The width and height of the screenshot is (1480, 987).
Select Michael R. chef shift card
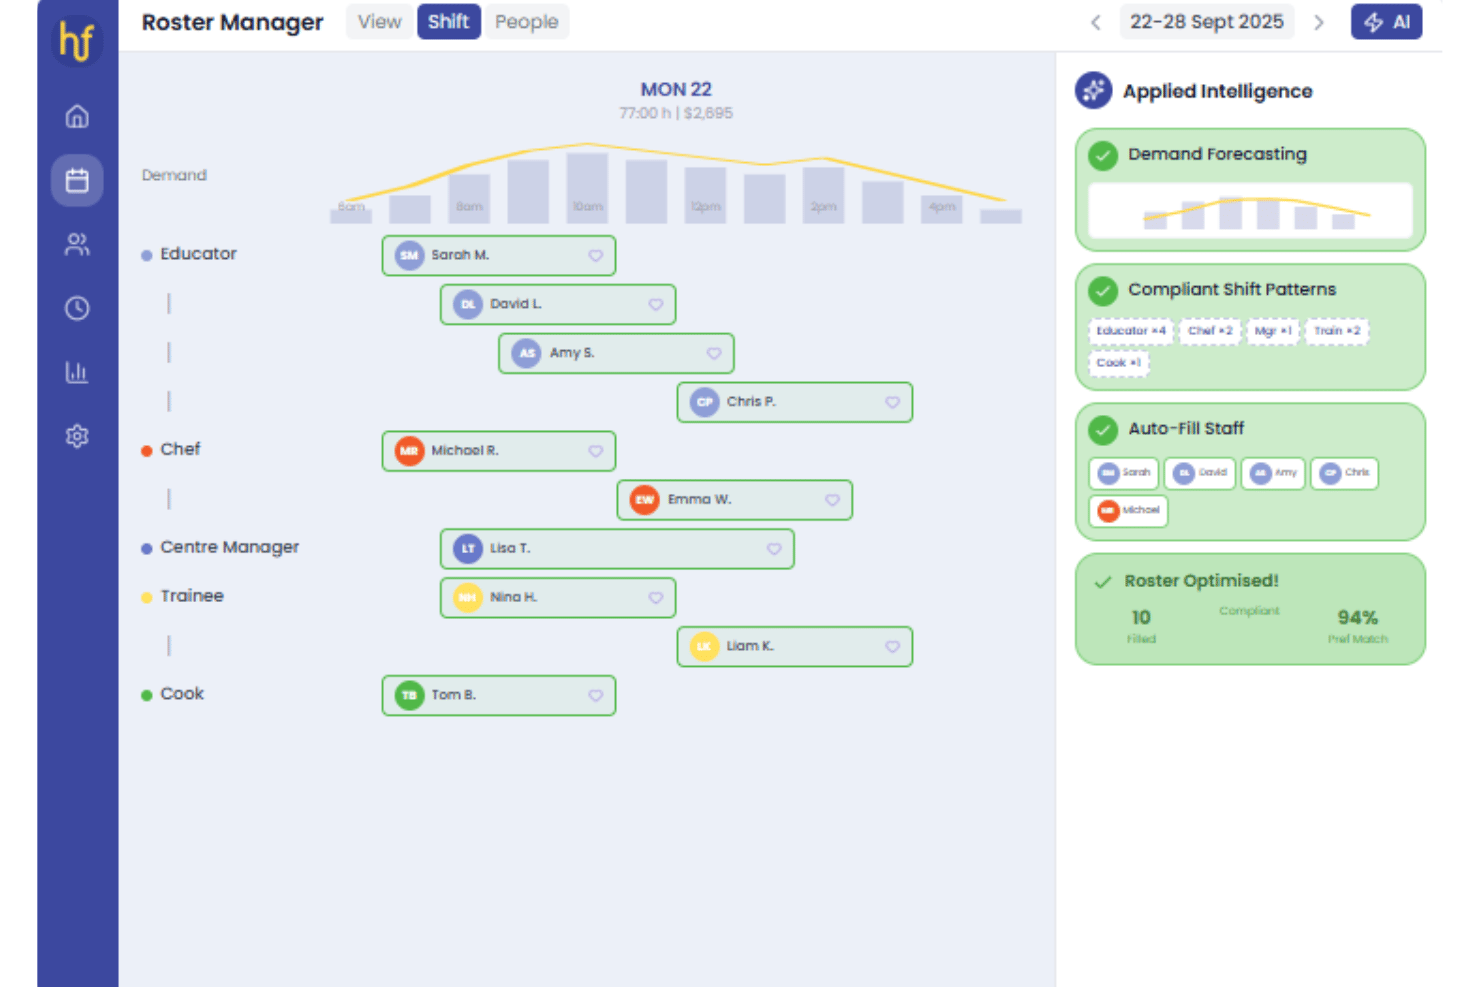pos(499,451)
